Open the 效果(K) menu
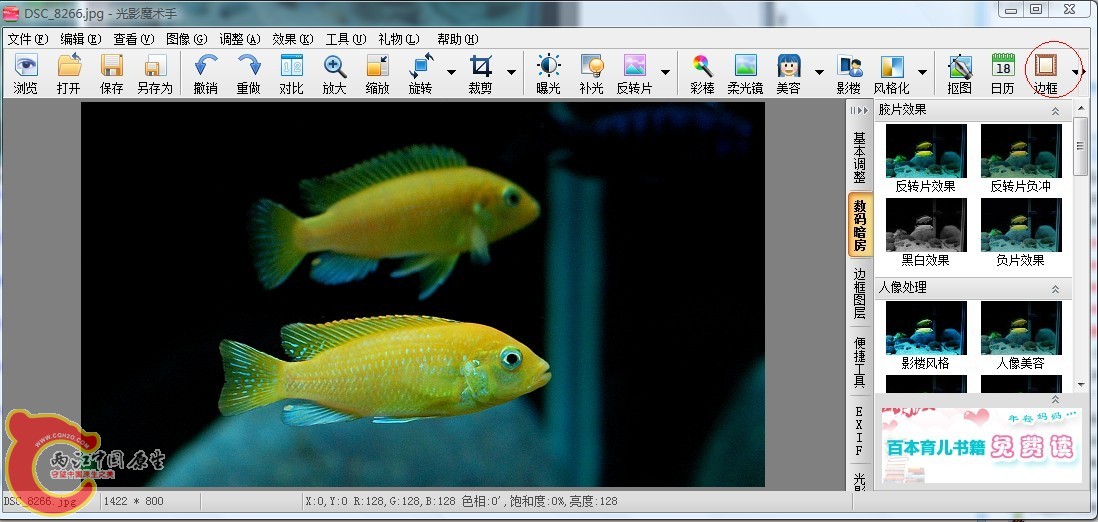Screen dimensions: 1098x522 [x=293, y=39]
